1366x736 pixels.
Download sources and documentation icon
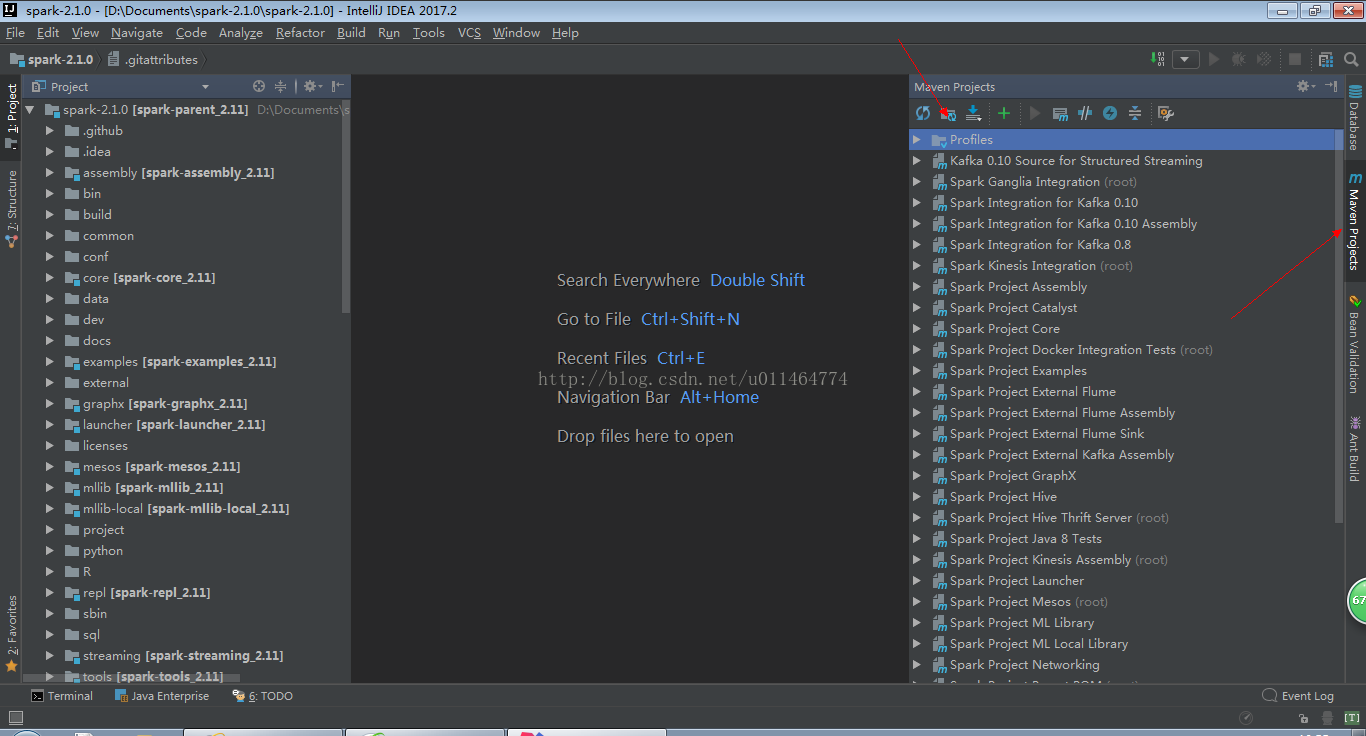973,114
